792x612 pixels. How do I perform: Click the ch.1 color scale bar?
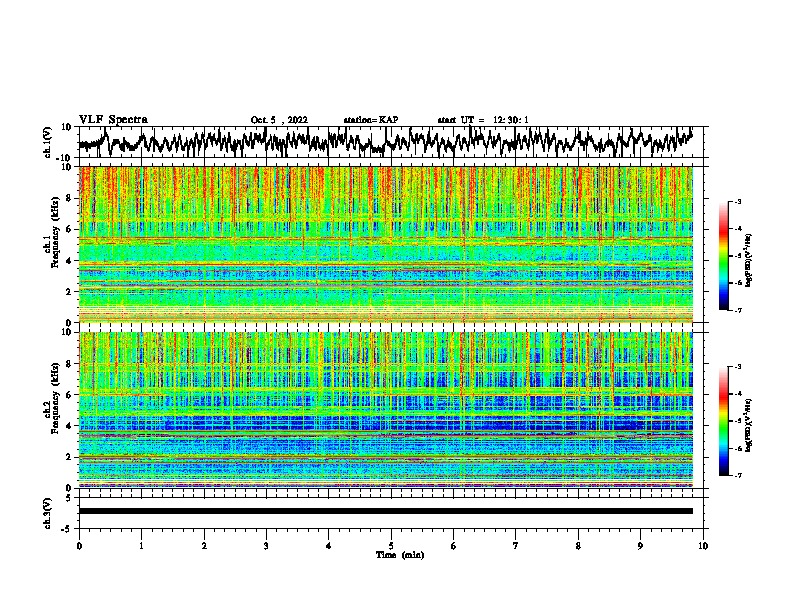pyautogui.click(x=724, y=256)
